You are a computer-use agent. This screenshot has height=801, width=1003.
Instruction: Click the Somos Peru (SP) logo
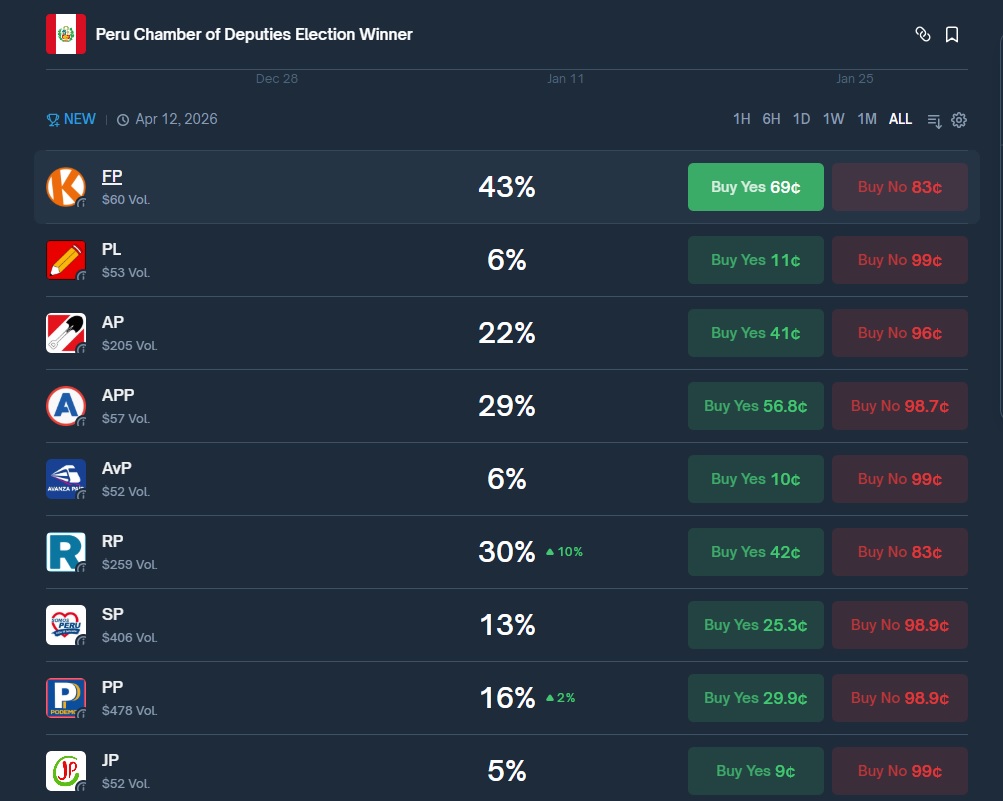[x=66, y=625]
